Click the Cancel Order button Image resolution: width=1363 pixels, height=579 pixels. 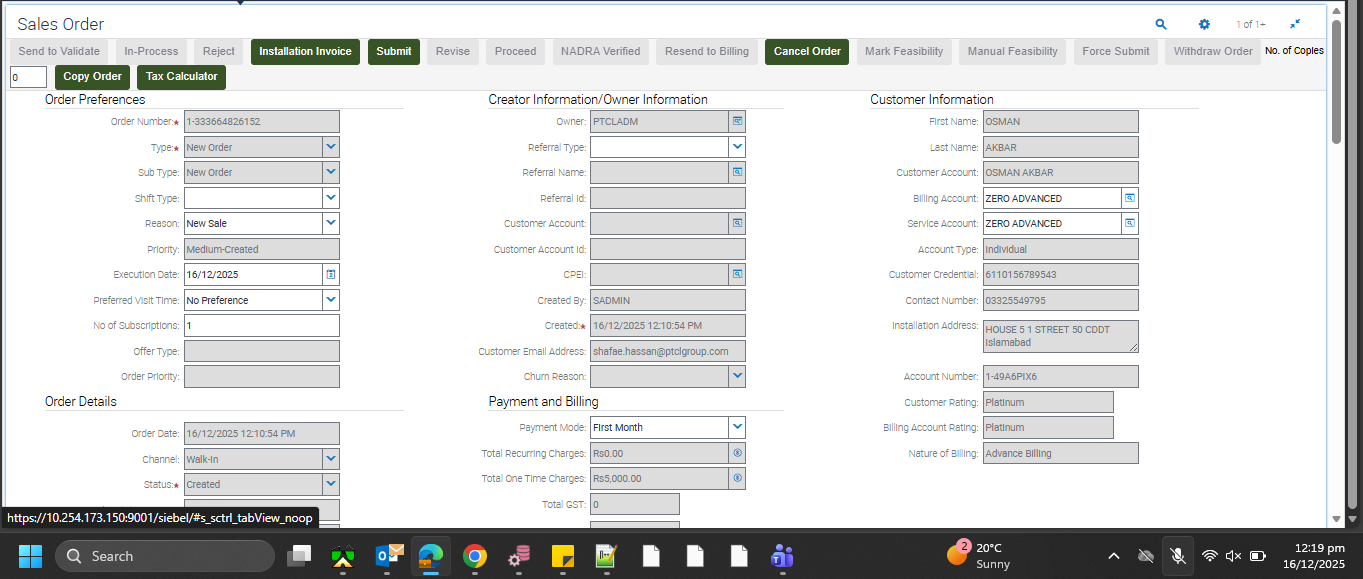point(806,51)
